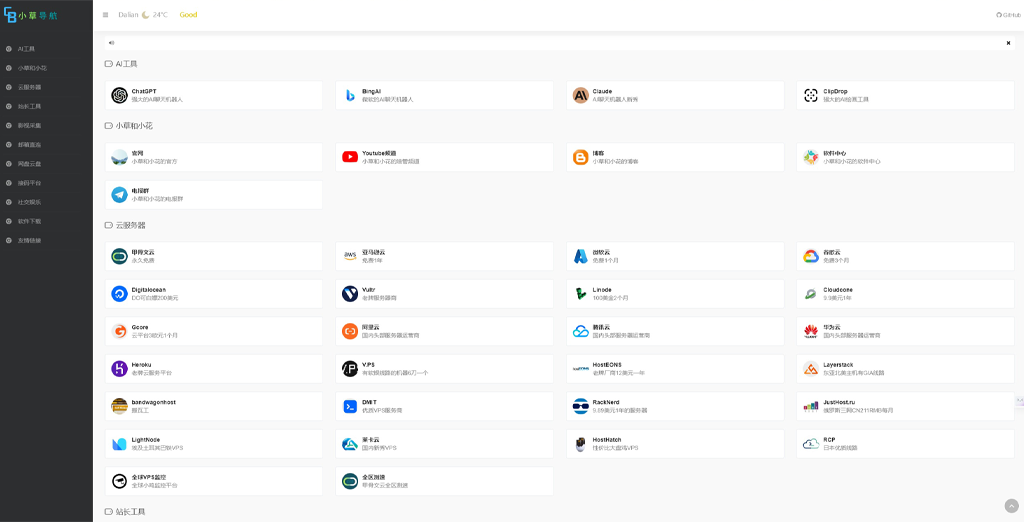Click the scroll-to-top arrow button
This screenshot has height=522, width=1024.
click(x=1011, y=505)
